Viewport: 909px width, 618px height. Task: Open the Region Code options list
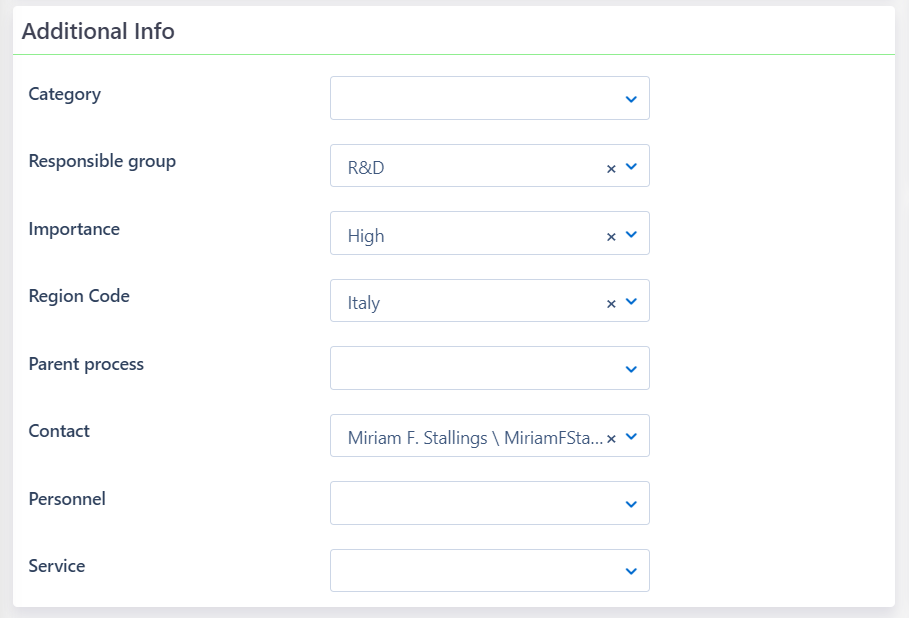[x=632, y=302]
